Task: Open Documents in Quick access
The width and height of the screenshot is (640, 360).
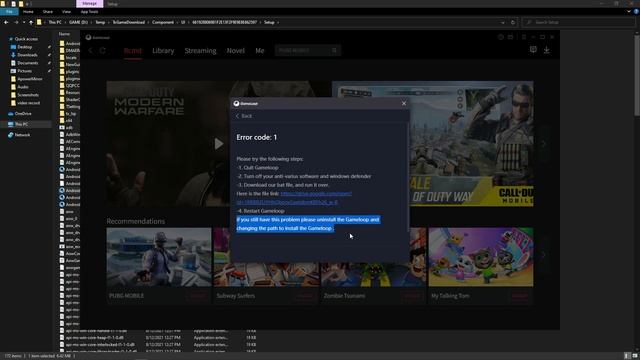Action: 27,63
